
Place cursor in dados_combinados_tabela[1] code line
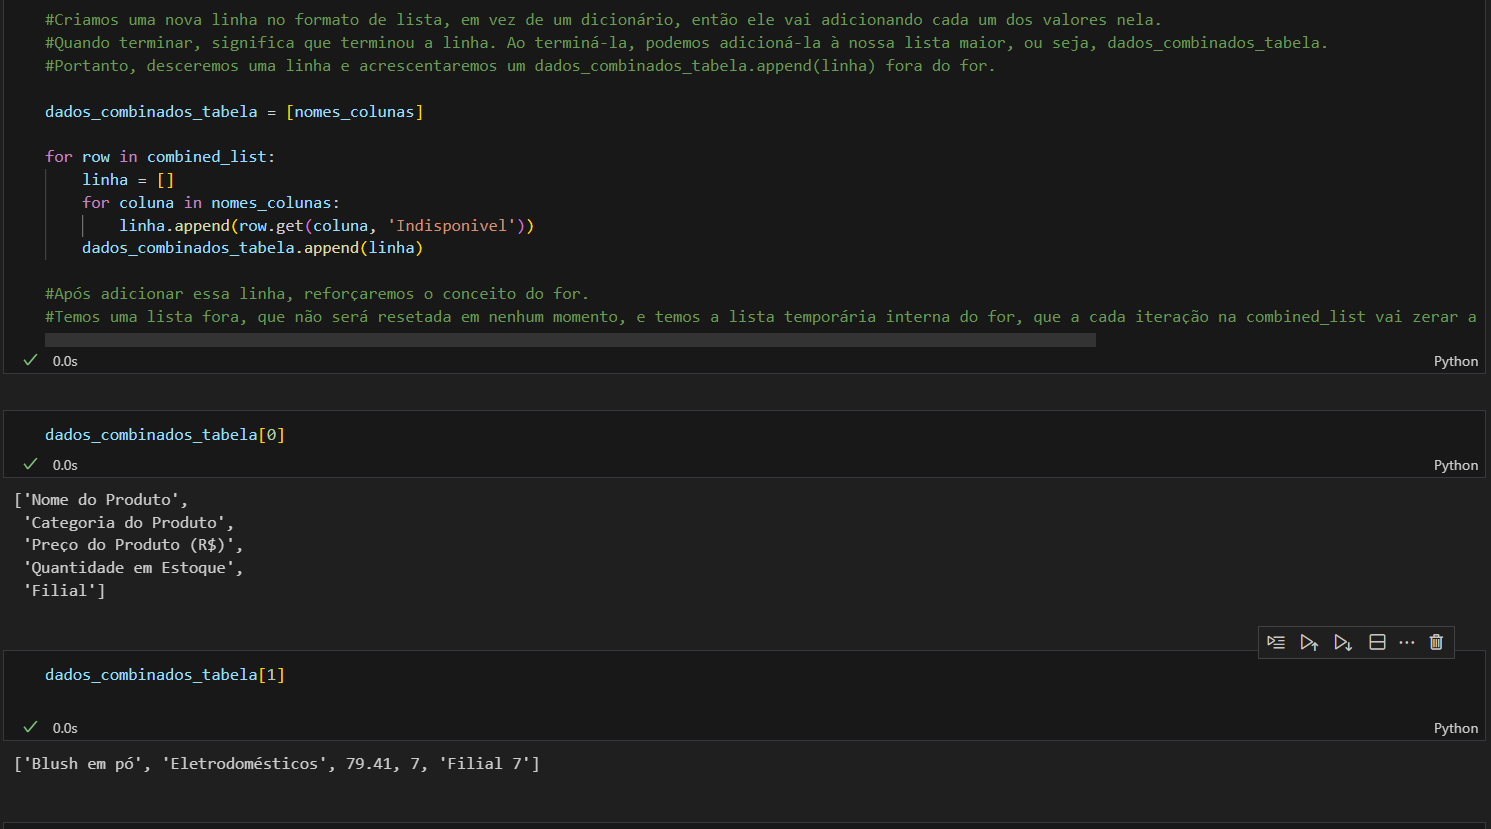point(165,675)
